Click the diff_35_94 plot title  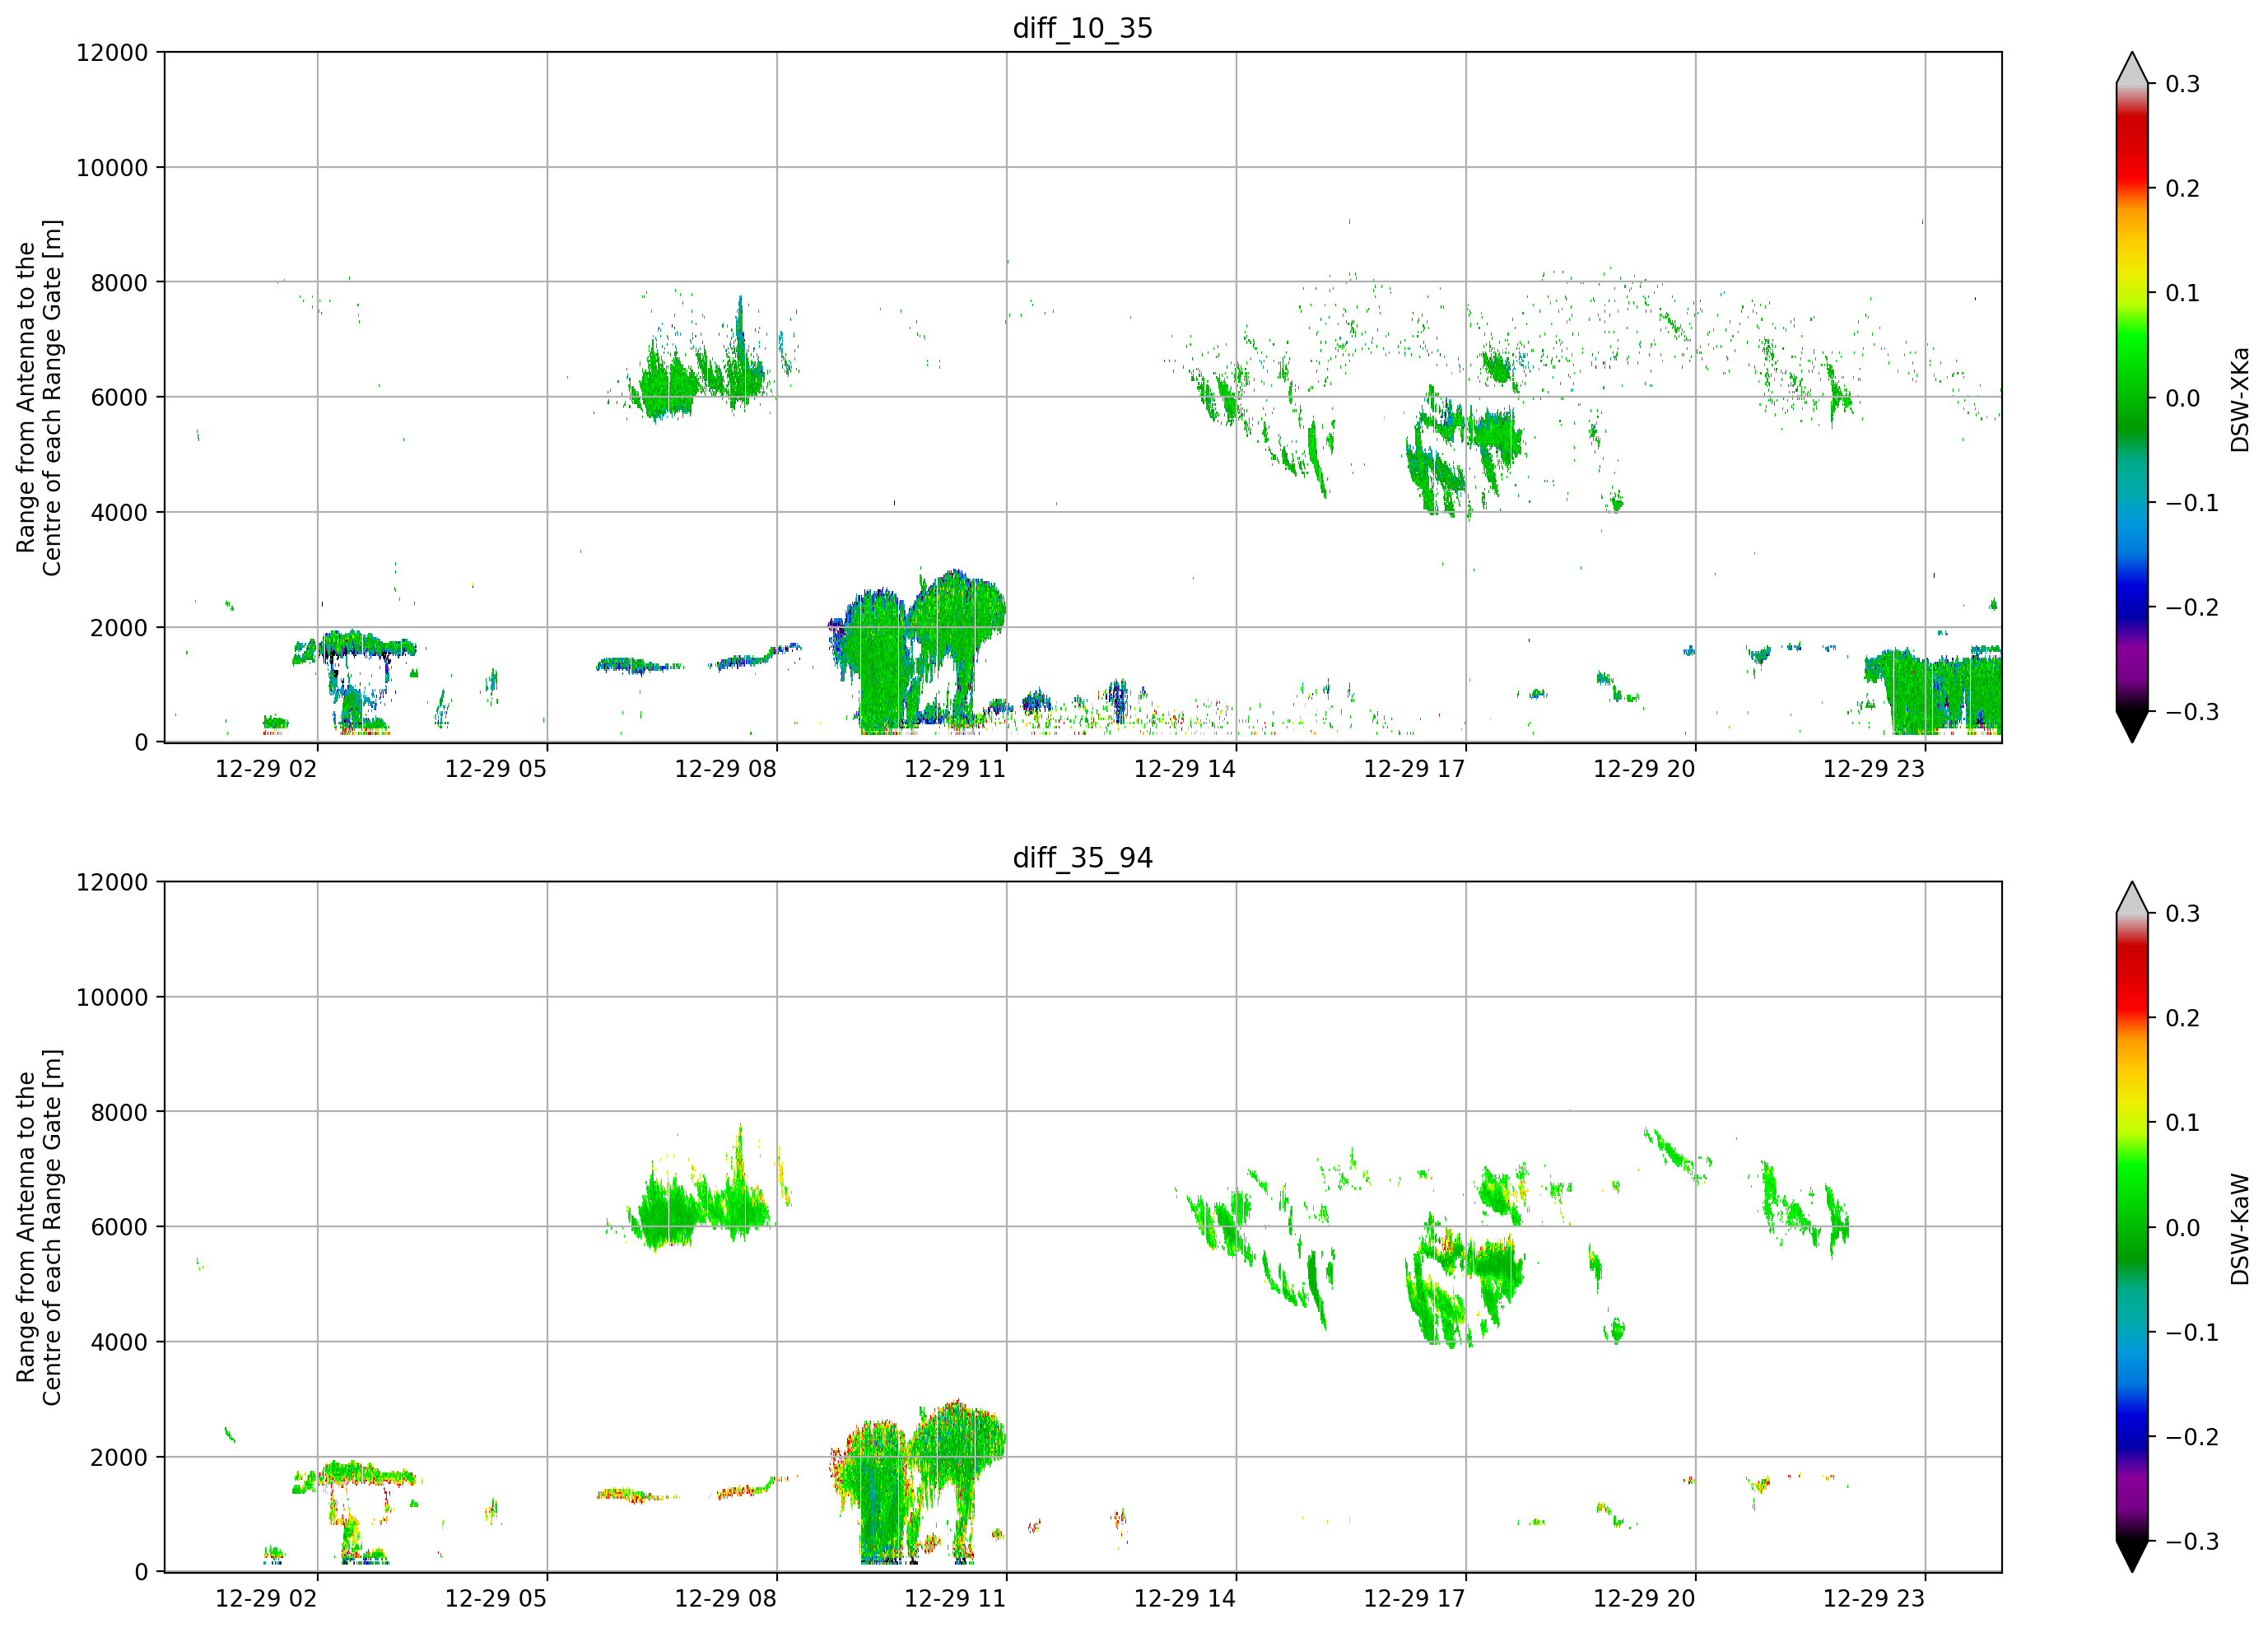click(x=1083, y=858)
